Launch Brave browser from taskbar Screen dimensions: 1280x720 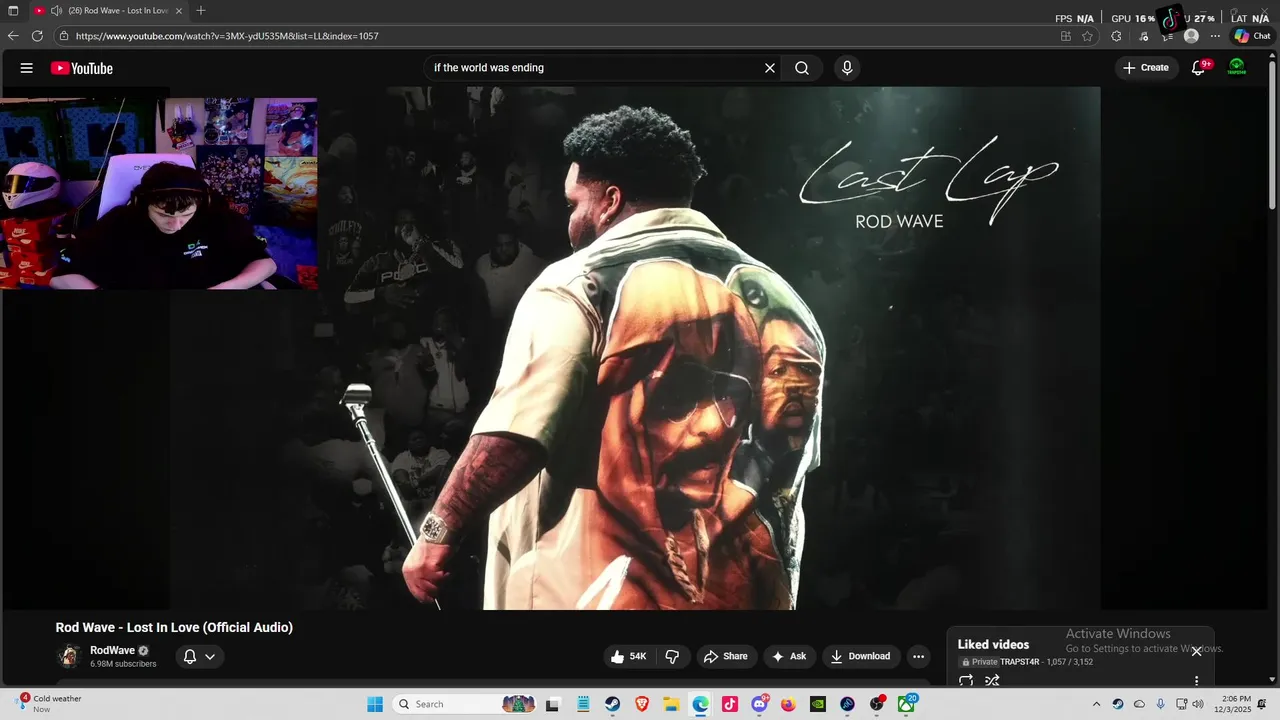coord(642,704)
